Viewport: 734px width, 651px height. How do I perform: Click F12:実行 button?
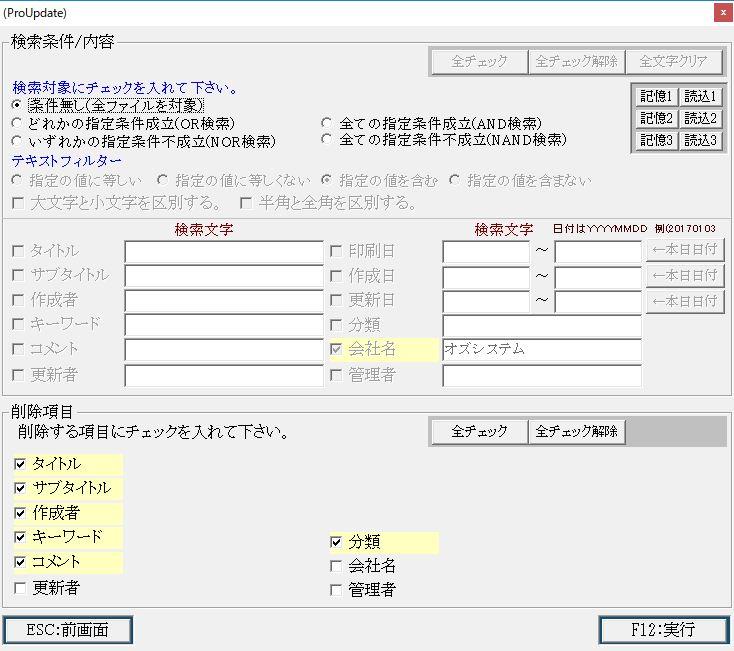(x=664, y=630)
